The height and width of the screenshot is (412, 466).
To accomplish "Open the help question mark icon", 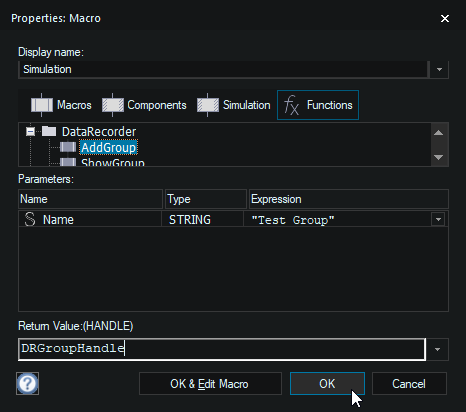I will (x=27, y=383).
